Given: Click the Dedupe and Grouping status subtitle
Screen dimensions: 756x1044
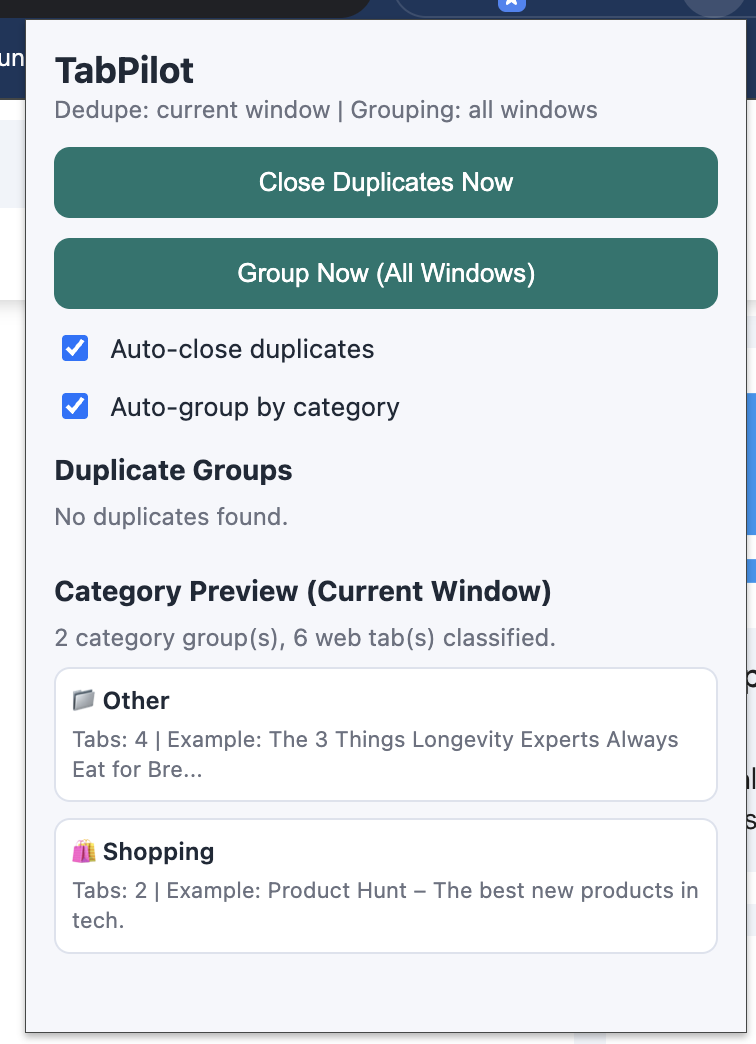Looking at the screenshot, I should pos(325,110).
